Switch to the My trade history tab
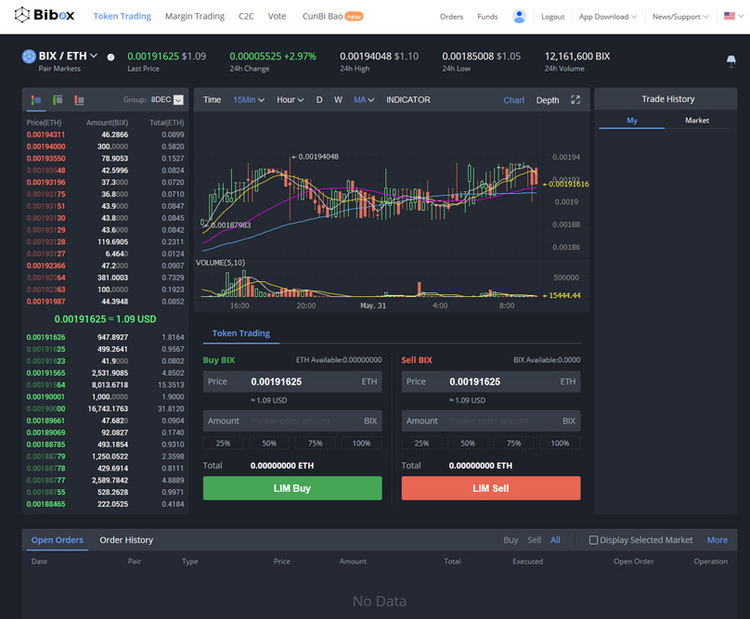The width and height of the screenshot is (750, 619). click(x=632, y=121)
